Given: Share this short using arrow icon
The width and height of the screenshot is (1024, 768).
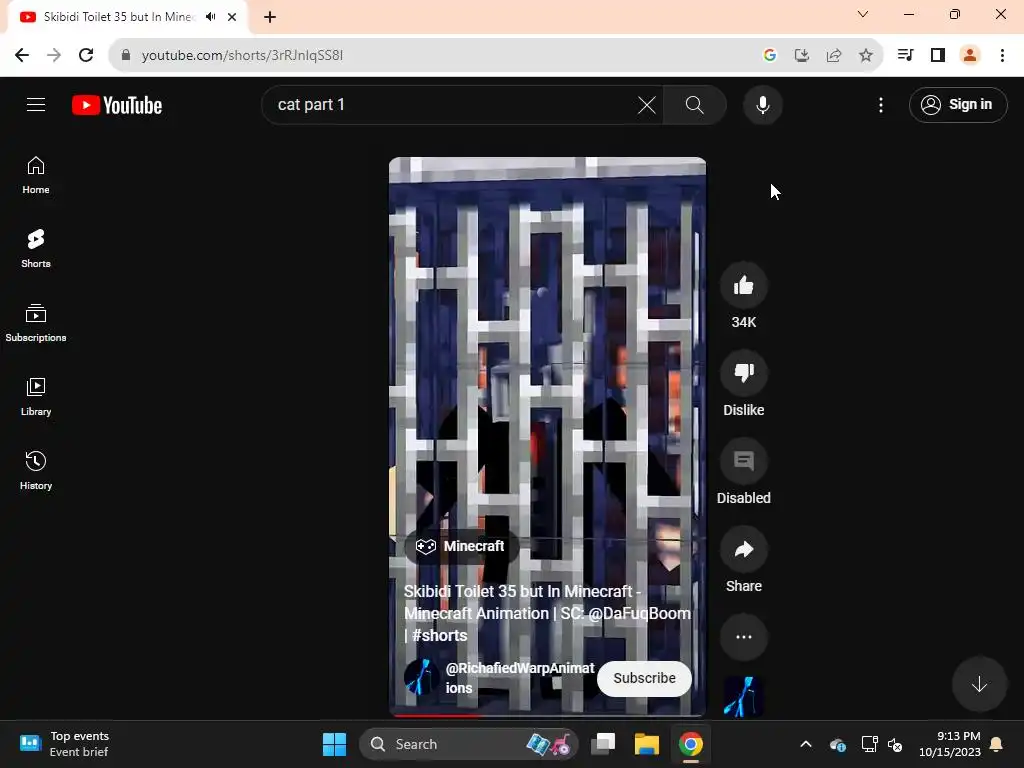Looking at the screenshot, I should coord(744,549).
